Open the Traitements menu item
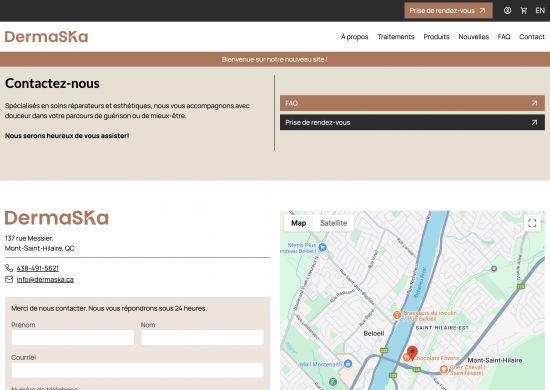 tap(396, 37)
